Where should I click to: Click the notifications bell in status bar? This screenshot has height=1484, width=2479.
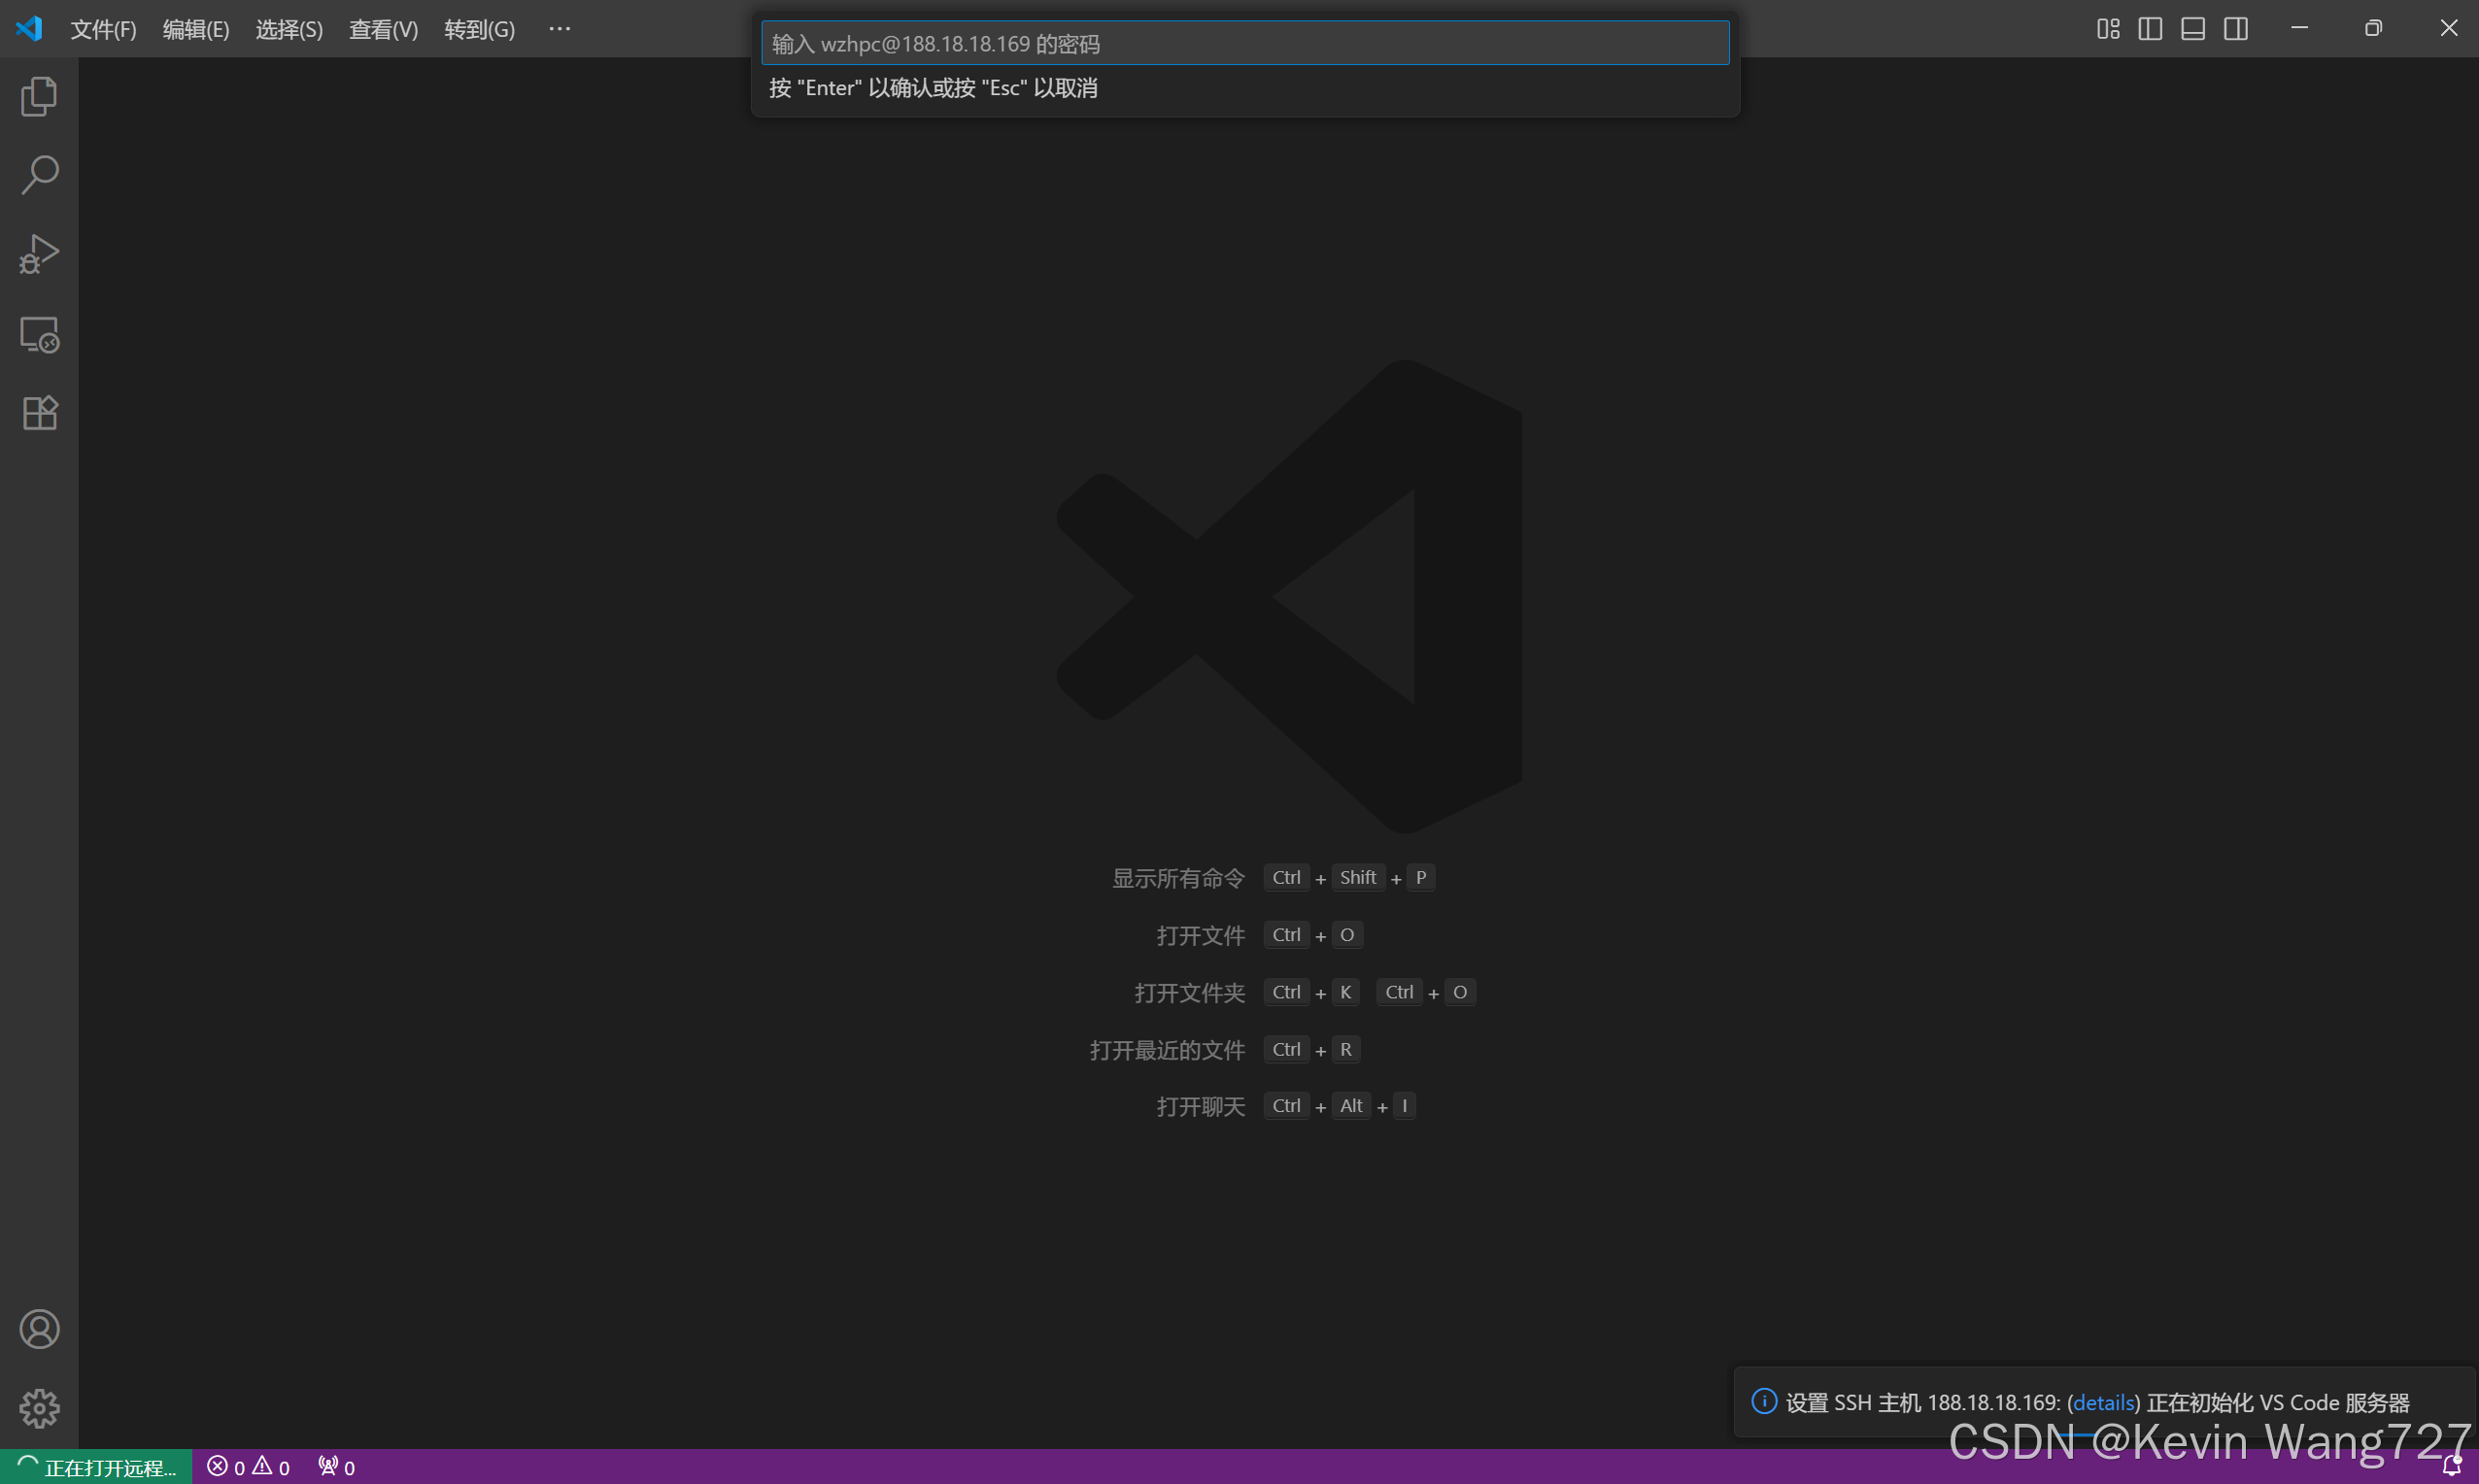click(x=2451, y=1467)
